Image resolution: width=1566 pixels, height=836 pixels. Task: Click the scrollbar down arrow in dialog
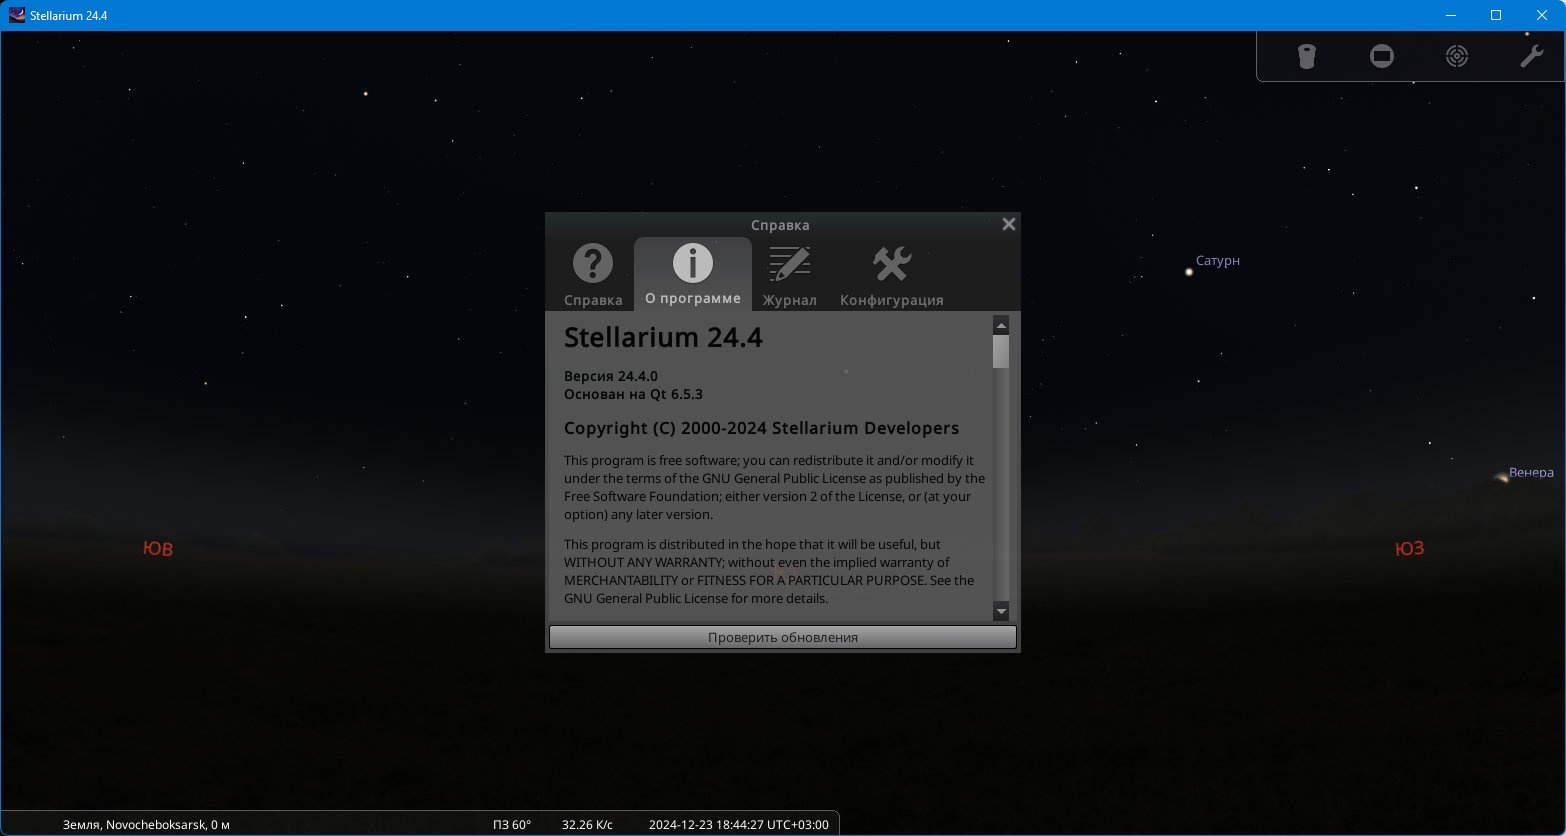point(1001,611)
